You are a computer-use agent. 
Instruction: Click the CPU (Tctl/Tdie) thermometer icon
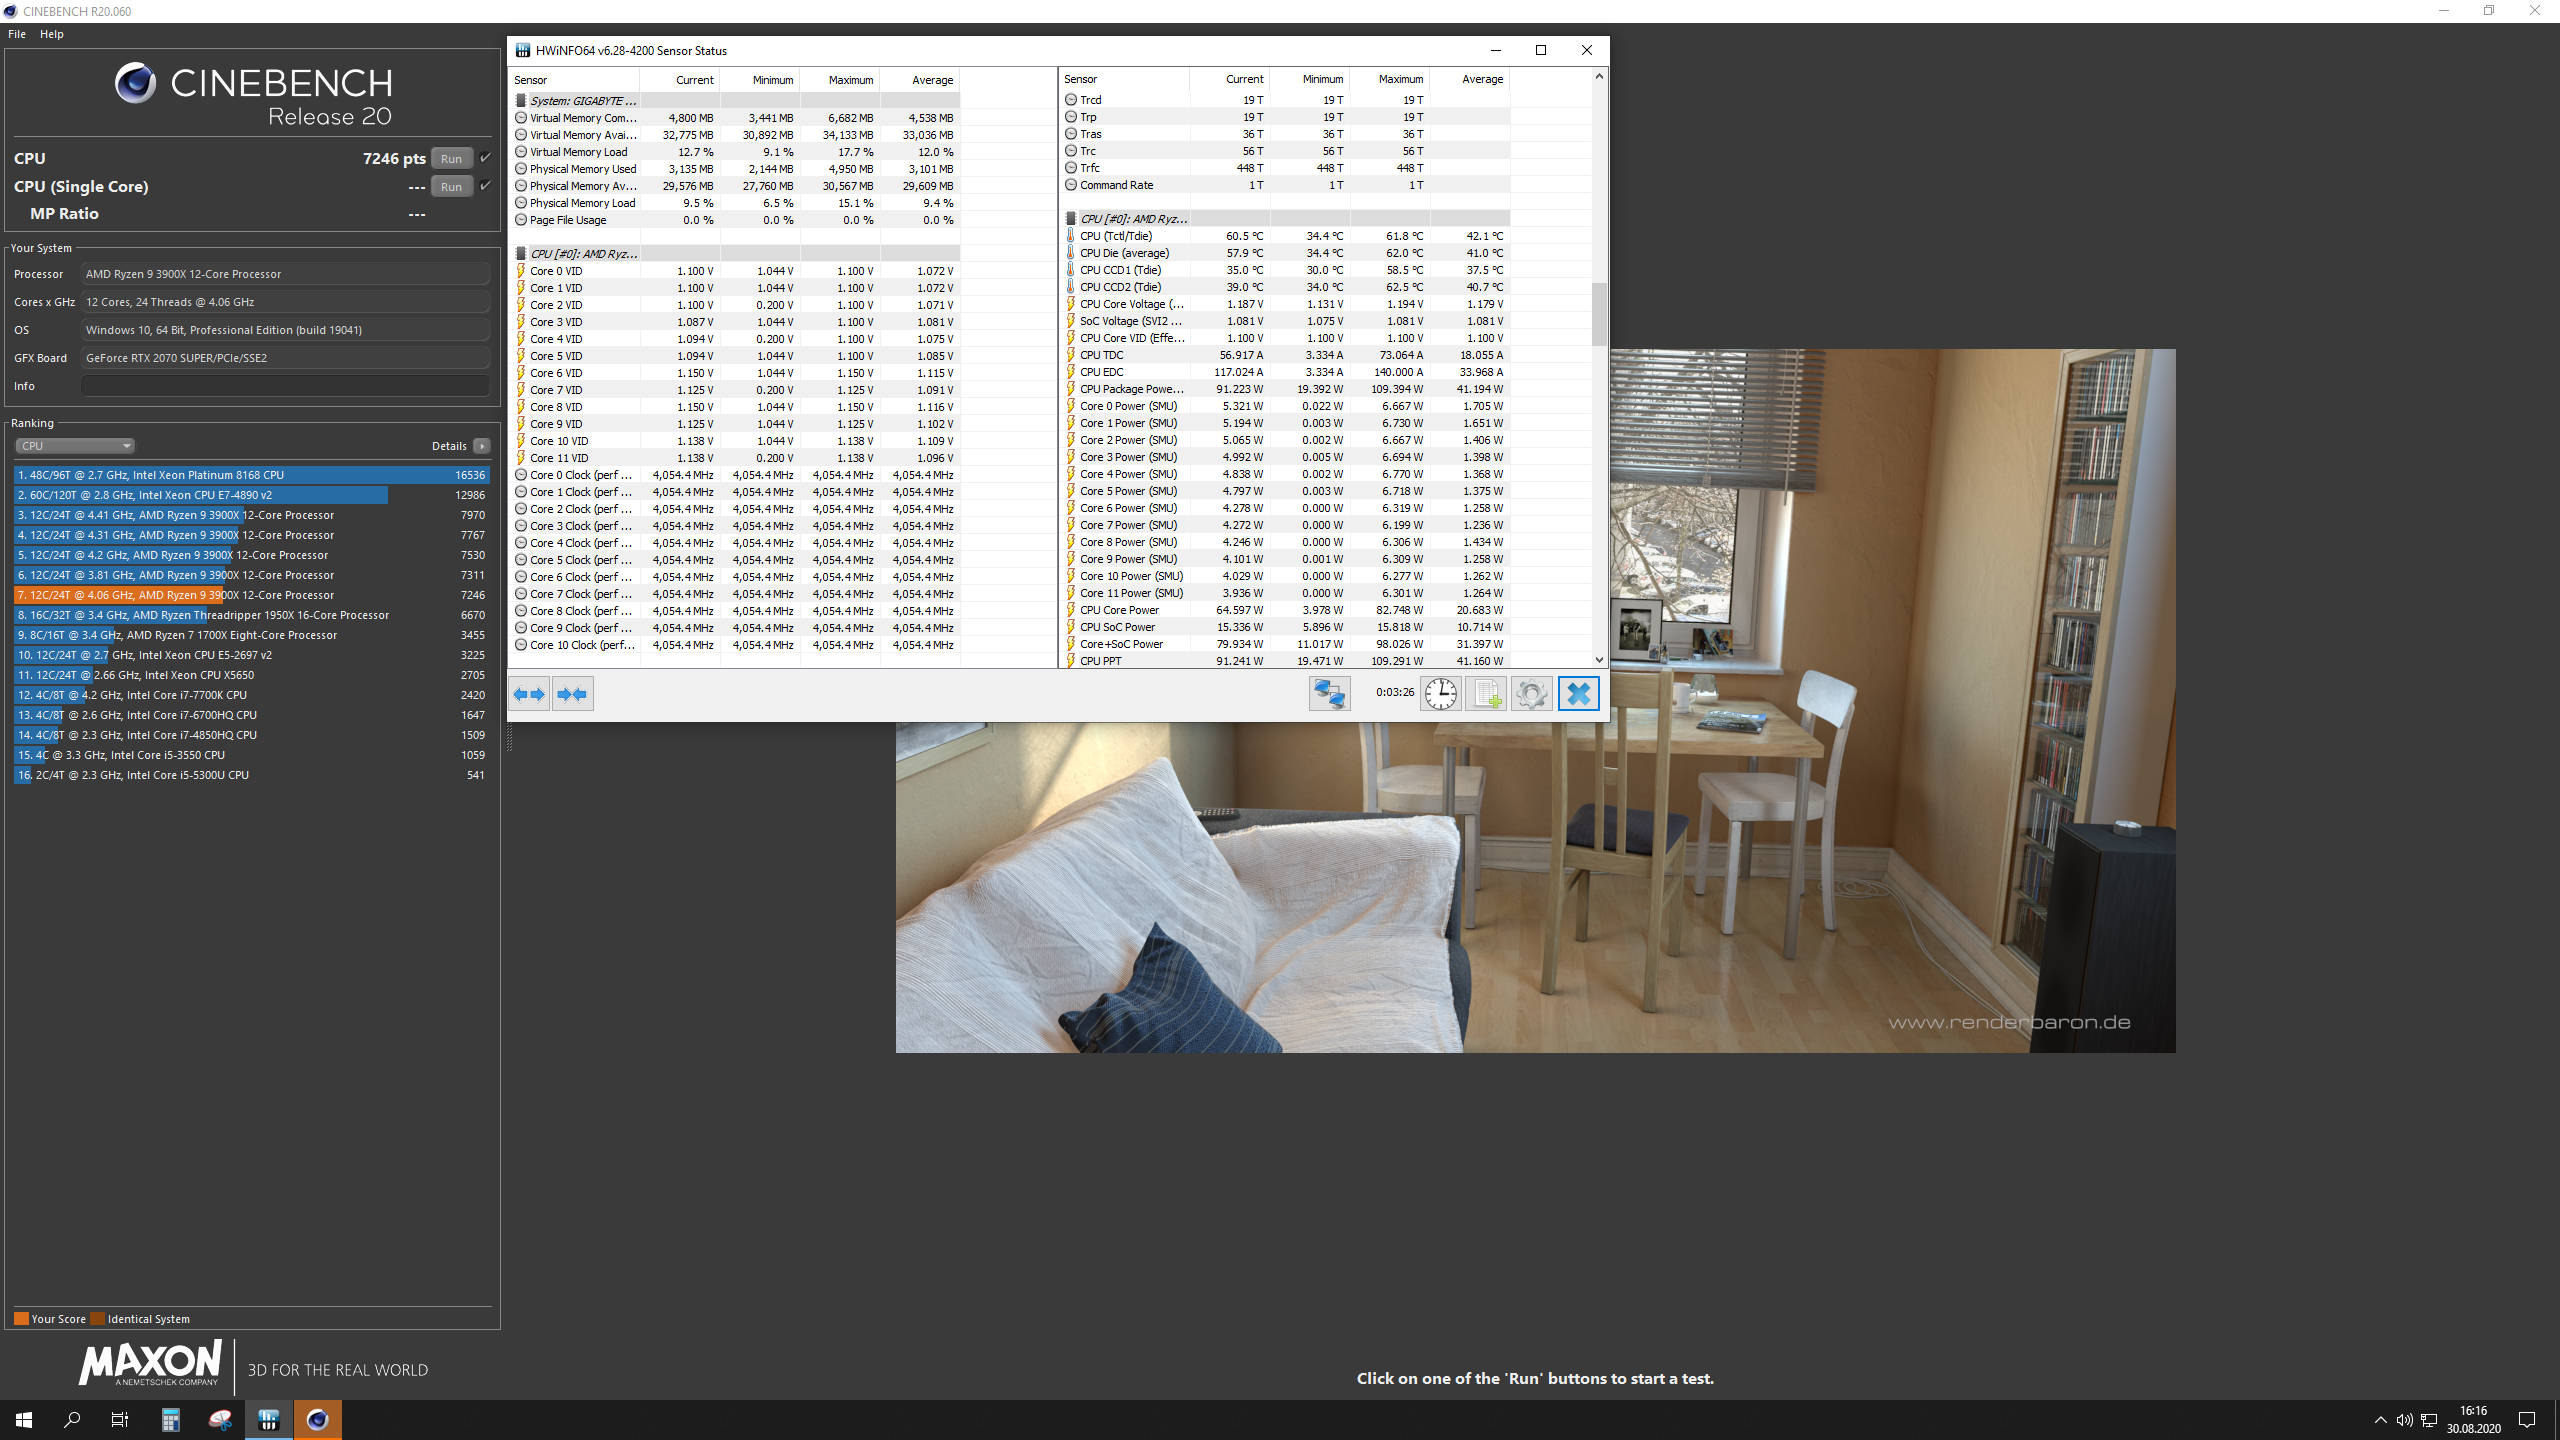click(x=1071, y=236)
